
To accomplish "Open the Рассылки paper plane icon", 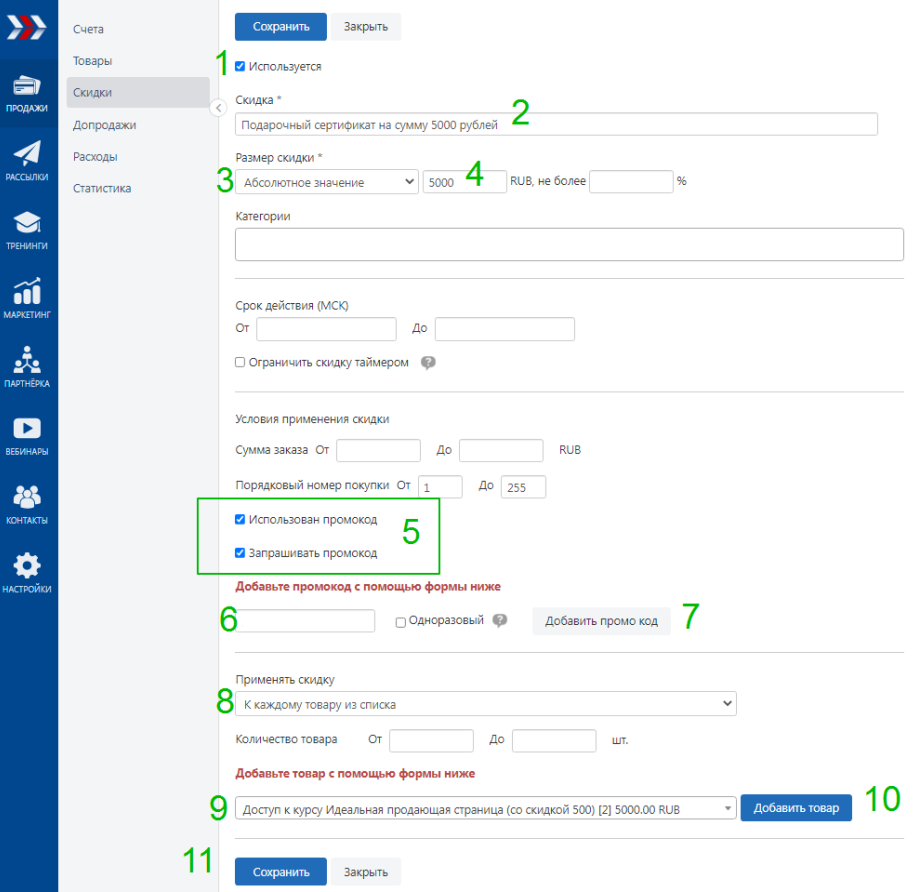I will tap(27, 154).
